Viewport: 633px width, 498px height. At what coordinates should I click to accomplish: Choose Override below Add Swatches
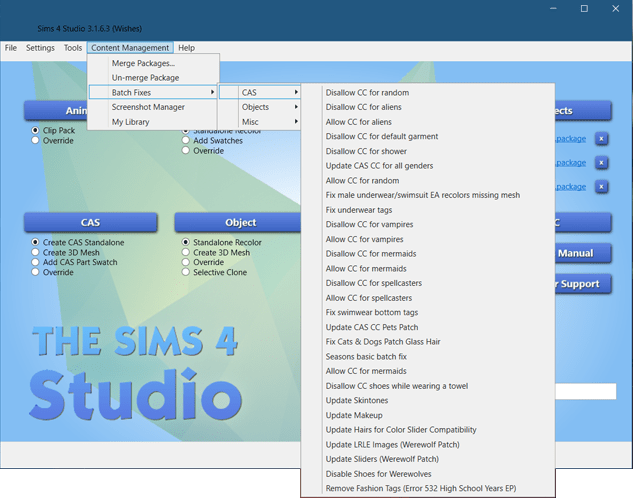(x=185, y=151)
